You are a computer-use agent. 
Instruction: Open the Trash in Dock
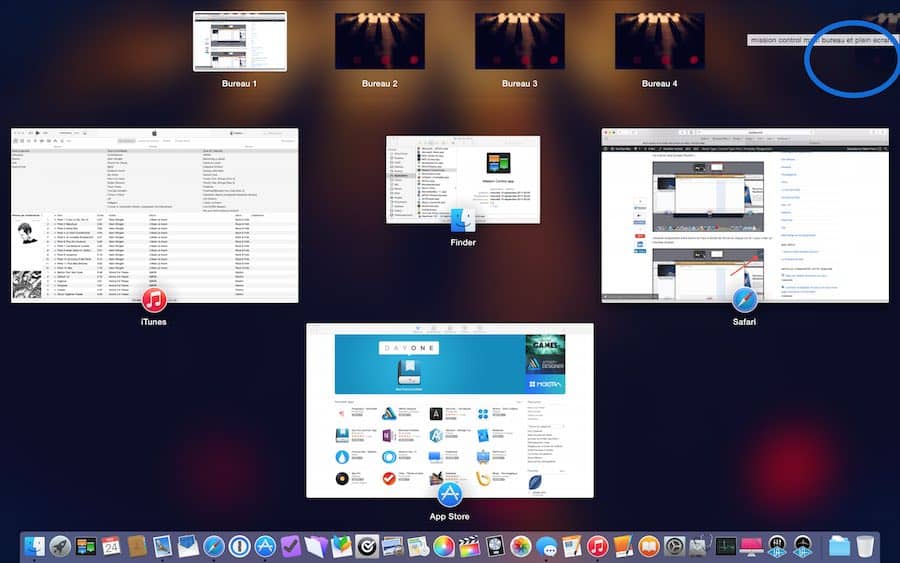(x=865, y=546)
